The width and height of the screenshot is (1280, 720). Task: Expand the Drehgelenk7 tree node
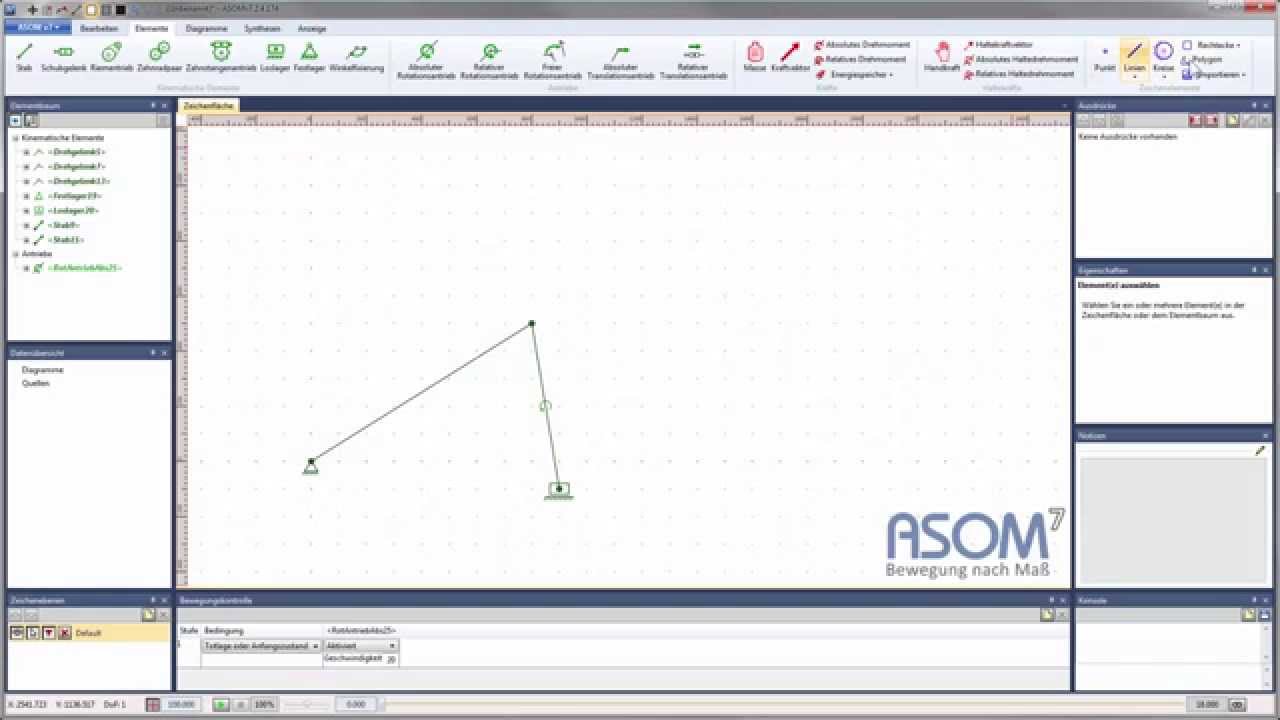point(26,167)
